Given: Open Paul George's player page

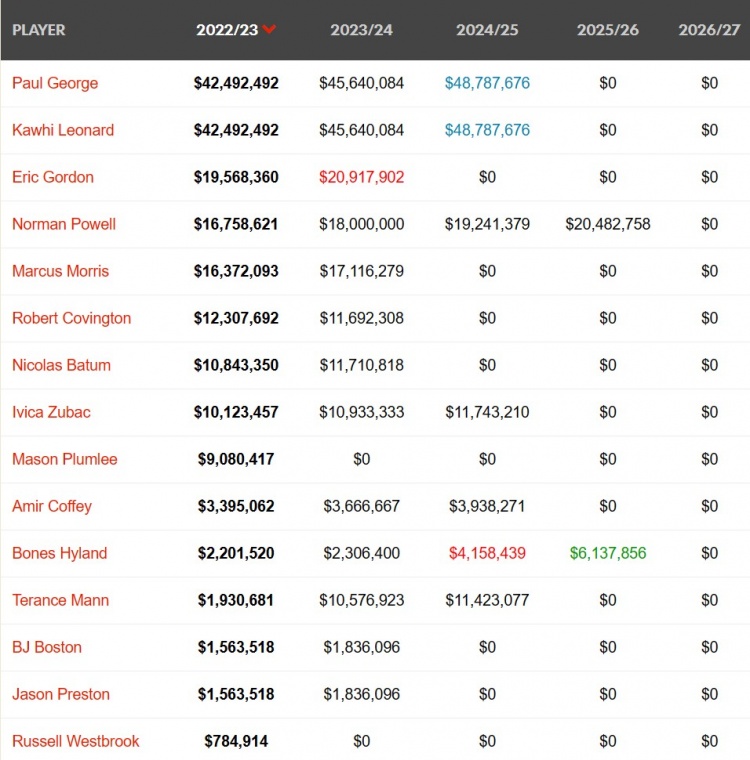Looking at the screenshot, I should (55, 83).
